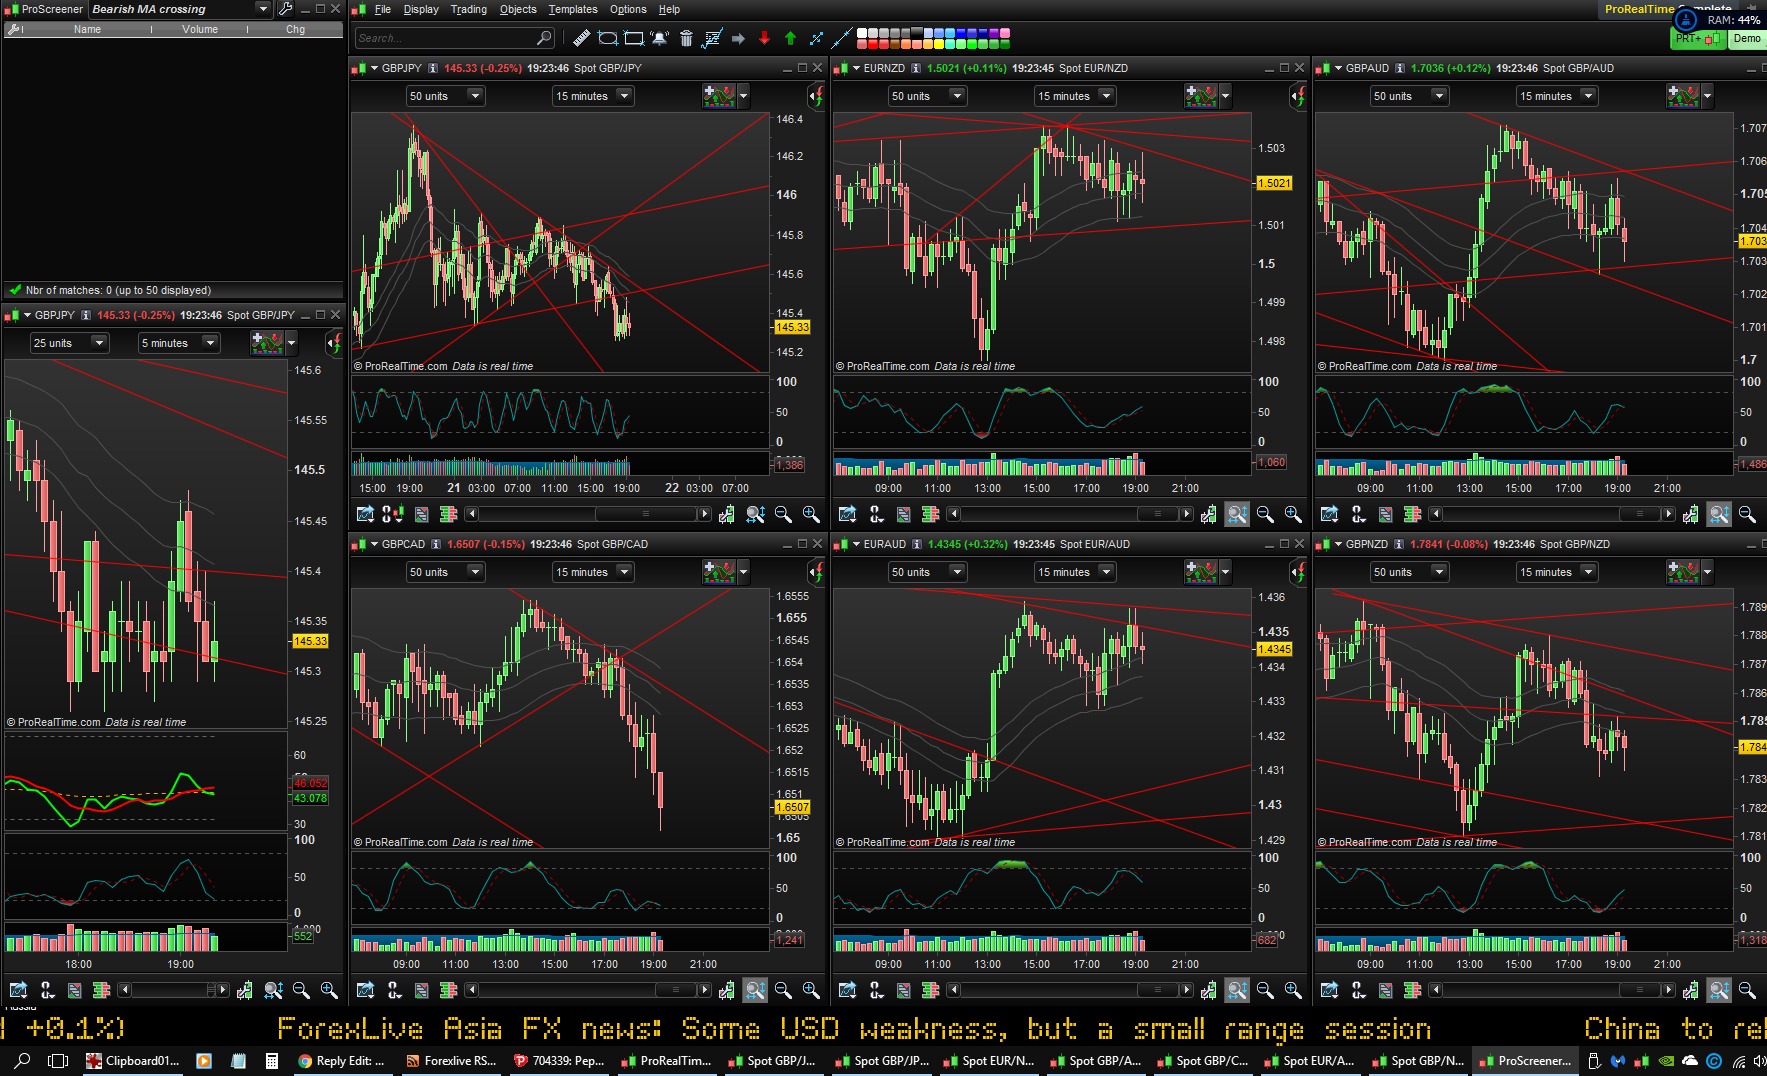The image size is (1767, 1076).
Task: Click the alert bell icon
Action: [660, 38]
